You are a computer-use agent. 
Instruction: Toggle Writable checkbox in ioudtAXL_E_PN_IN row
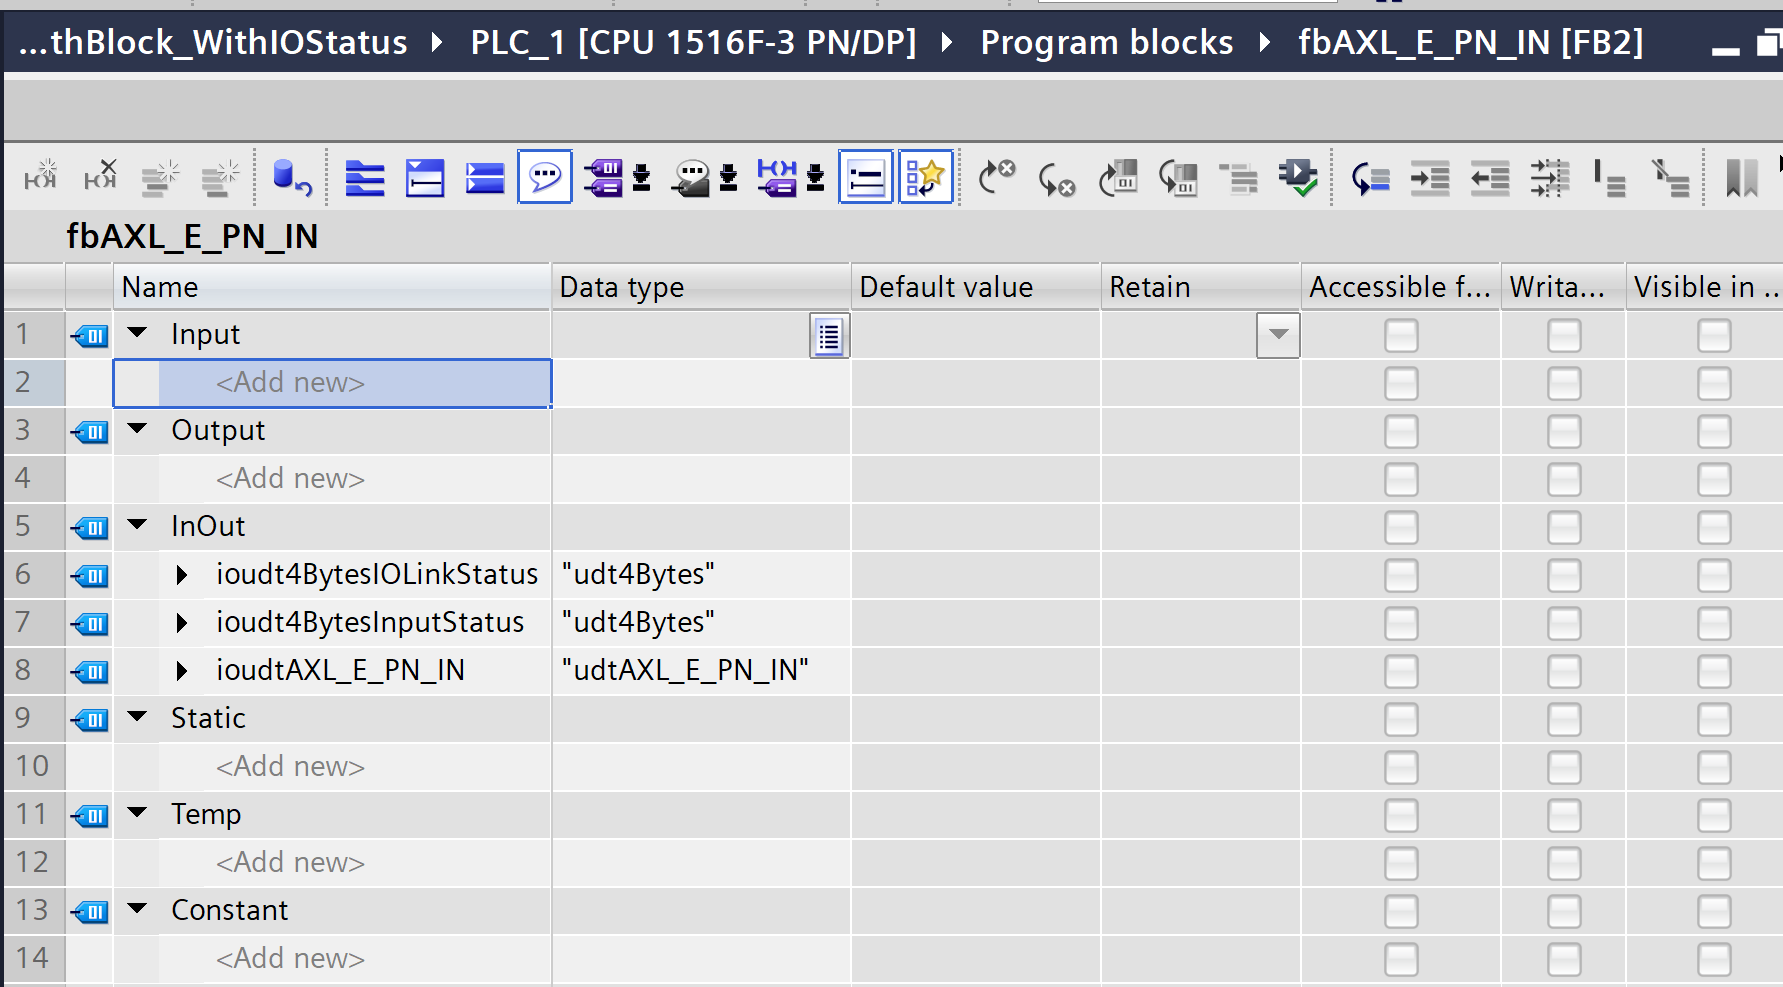point(1564,672)
